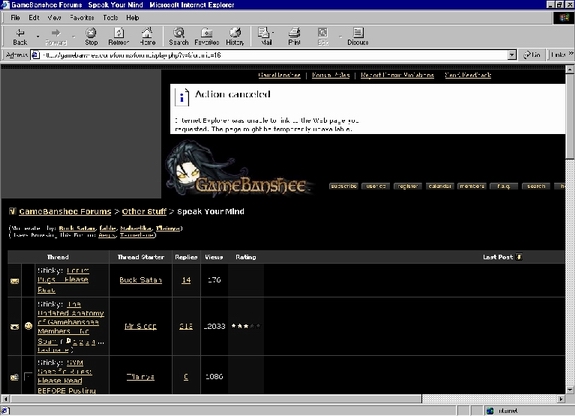This screenshot has width=575, height=416.
Task: Open the Favorites pane from toolbar
Action: coord(206,37)
